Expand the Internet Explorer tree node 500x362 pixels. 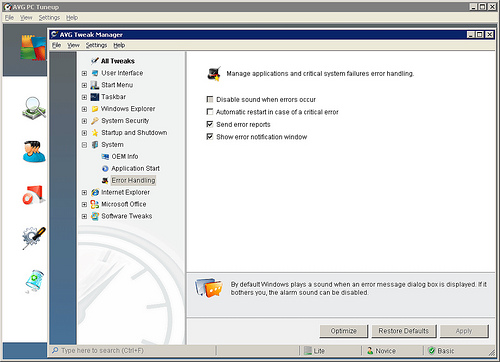[84, 193]
